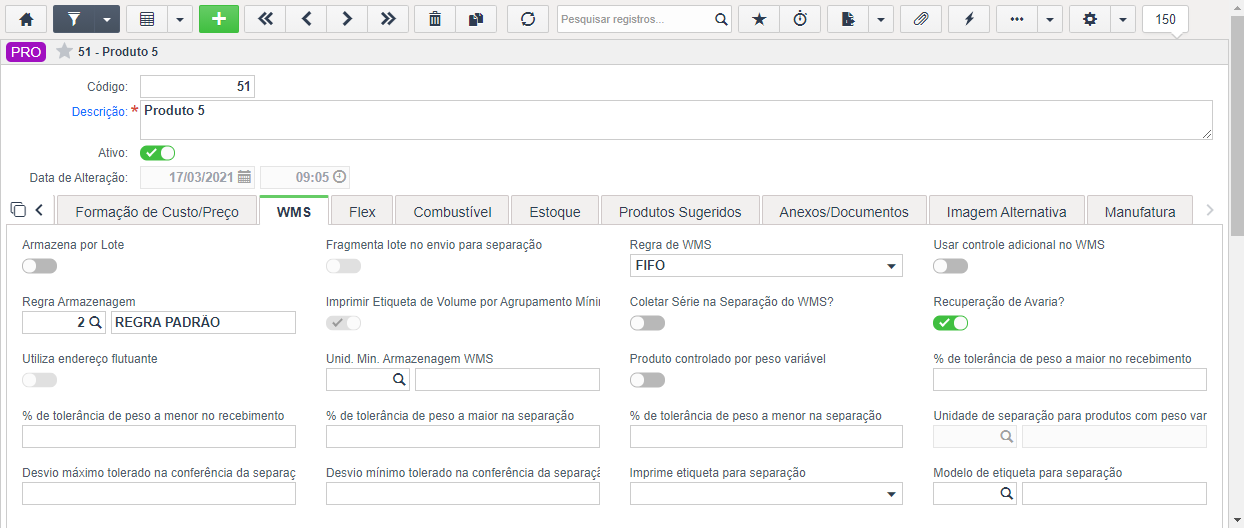The width and height of the screenshot is (1244, 528).
Task: Click the lightning bolt actions icon
Action: coord(969,19)
